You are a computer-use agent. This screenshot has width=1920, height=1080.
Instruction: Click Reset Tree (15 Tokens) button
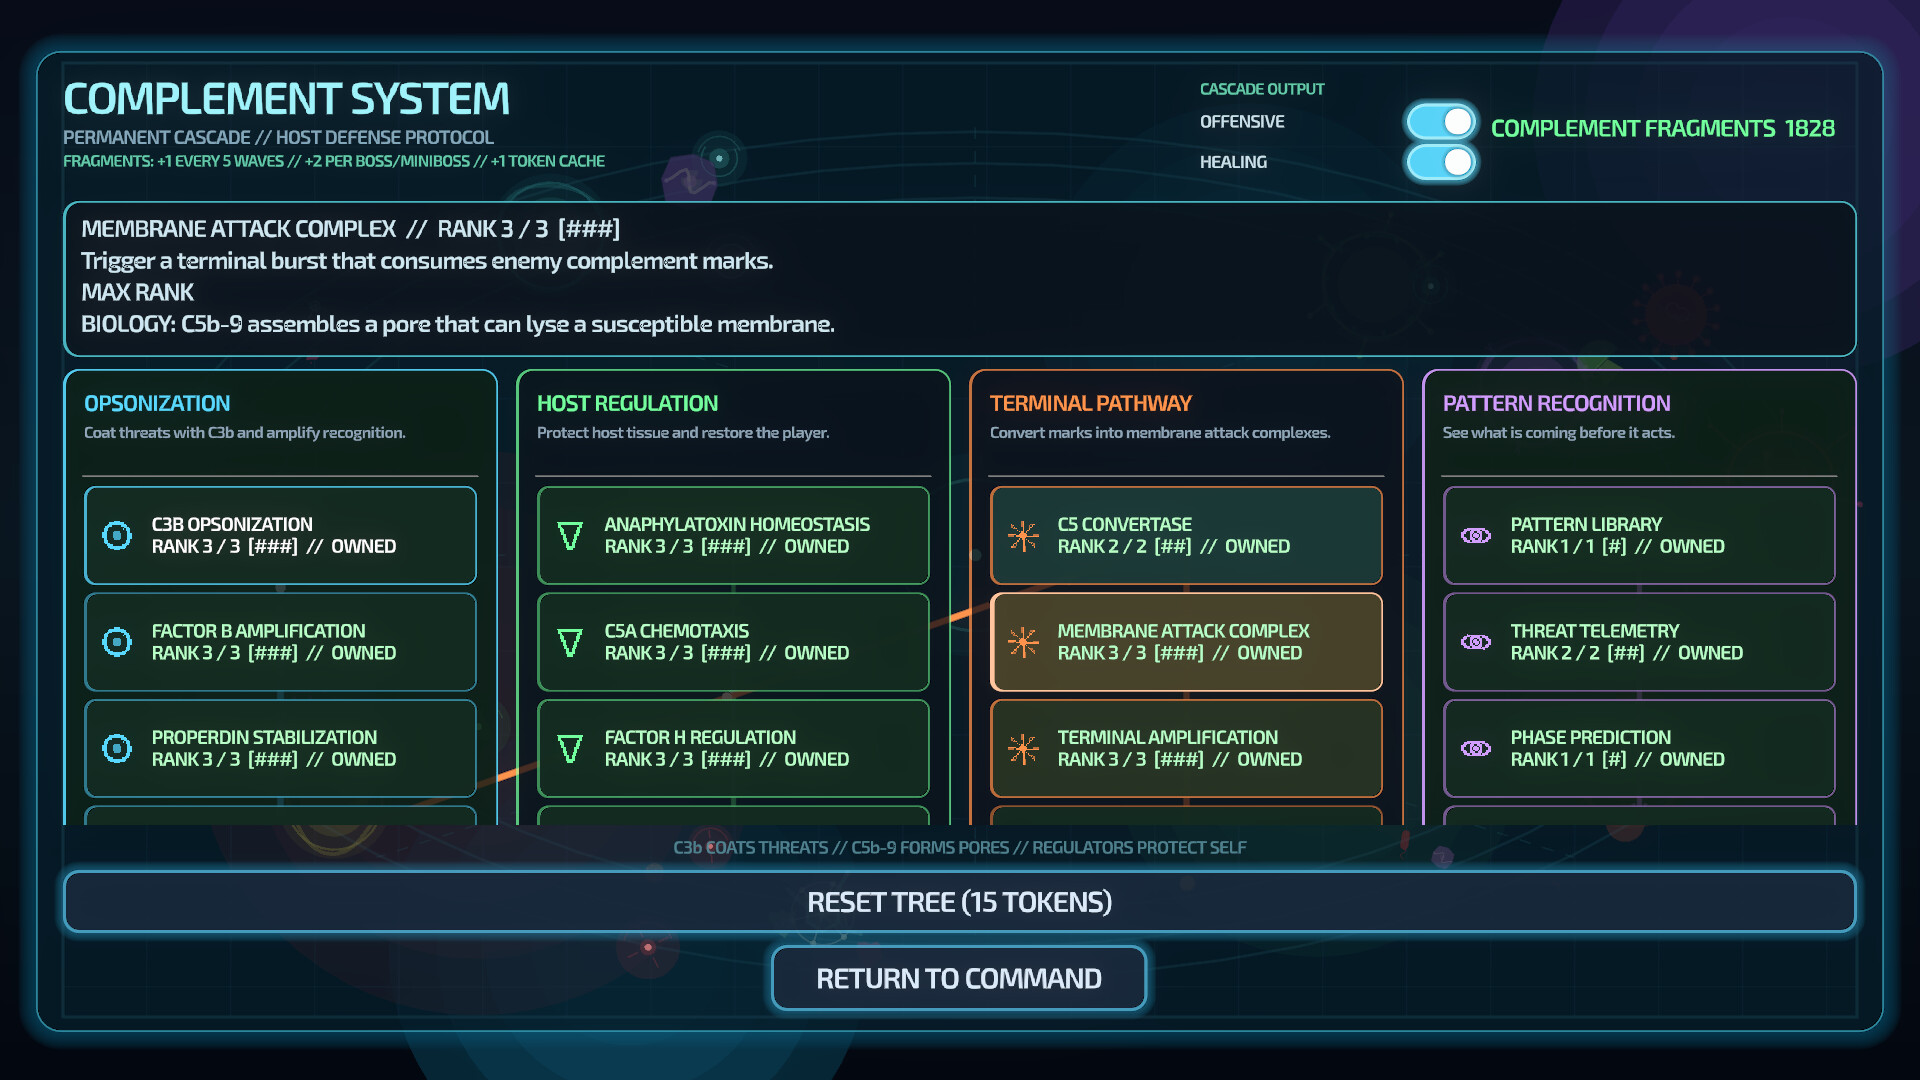click(959, 902)
